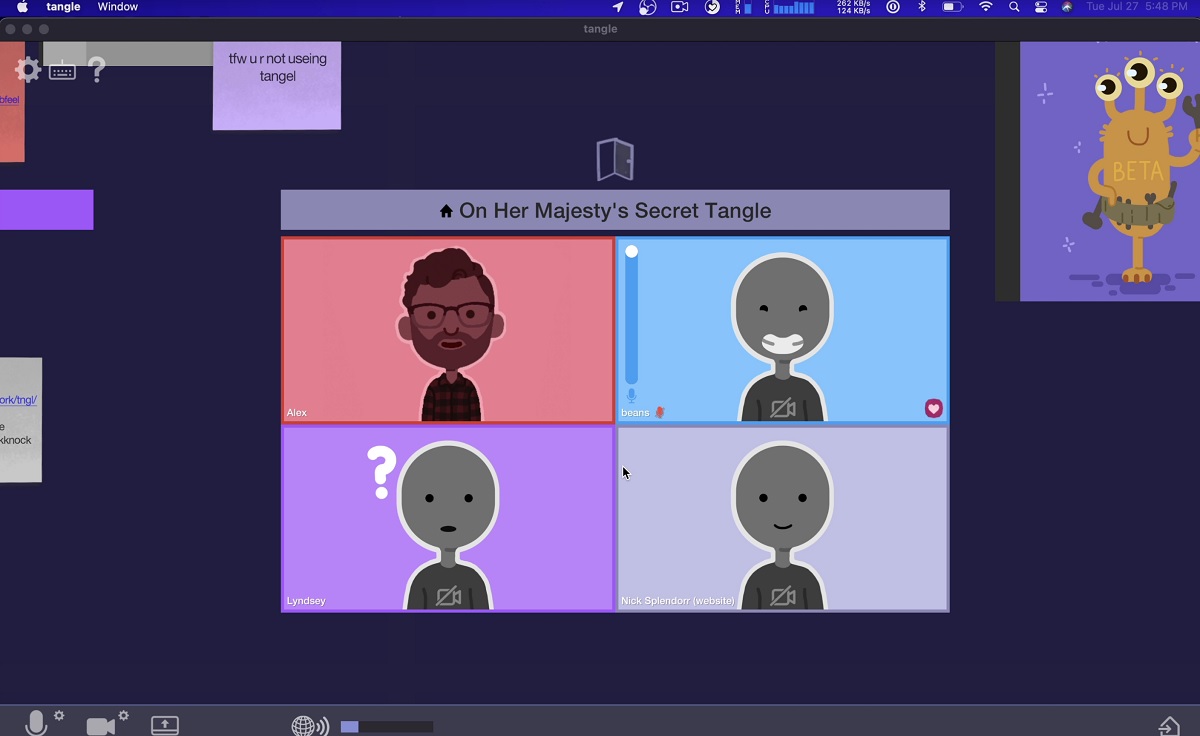The image size is (1200, 736).
Task: Toggle the camera in bottom toolbar
Action: [x=101, y=726]
